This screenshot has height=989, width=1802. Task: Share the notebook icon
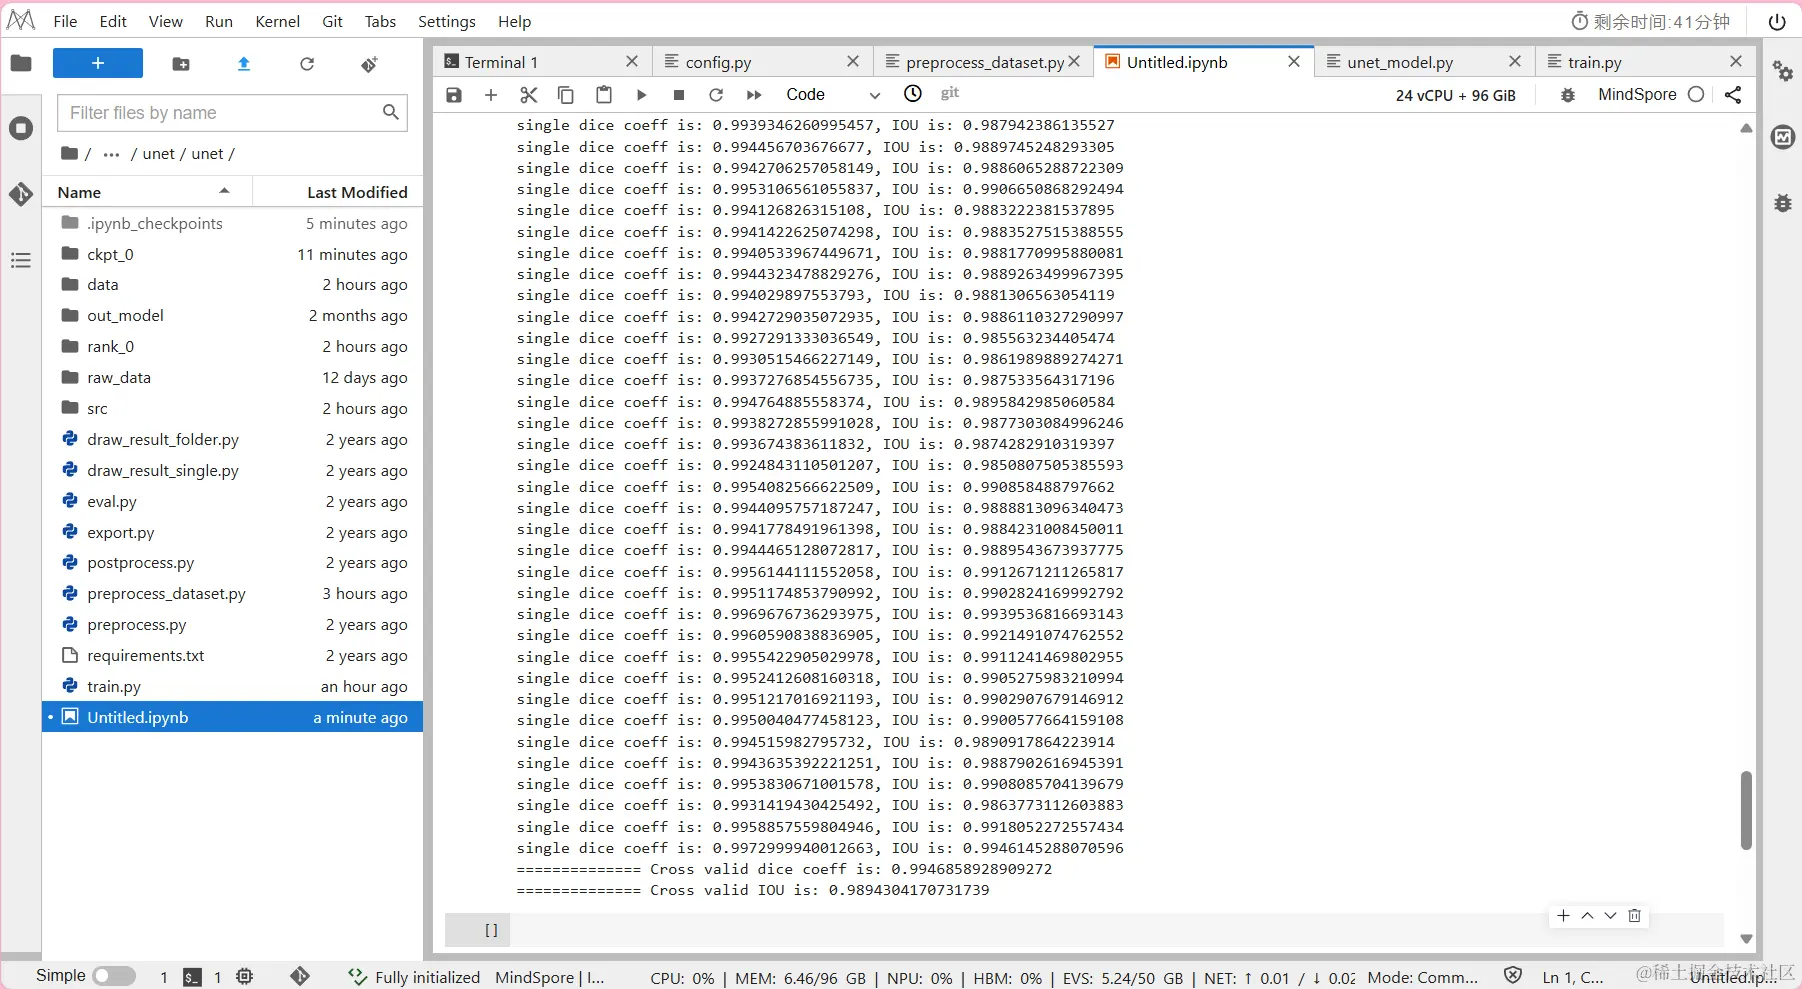coord(1733,94)
